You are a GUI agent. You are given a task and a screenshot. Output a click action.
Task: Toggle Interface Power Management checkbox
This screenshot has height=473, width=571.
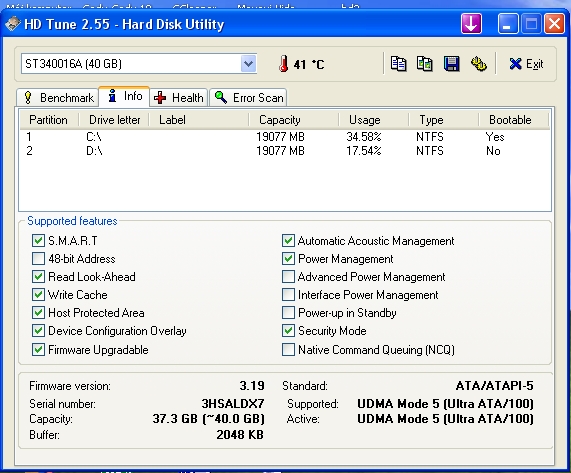[288, 295]
